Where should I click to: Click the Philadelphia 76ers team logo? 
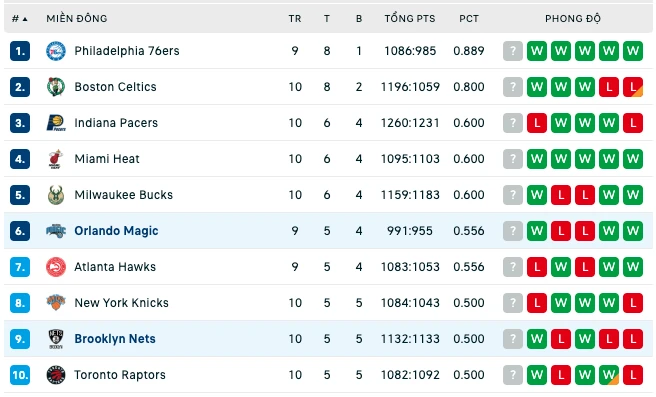click(x=56, y=51)
